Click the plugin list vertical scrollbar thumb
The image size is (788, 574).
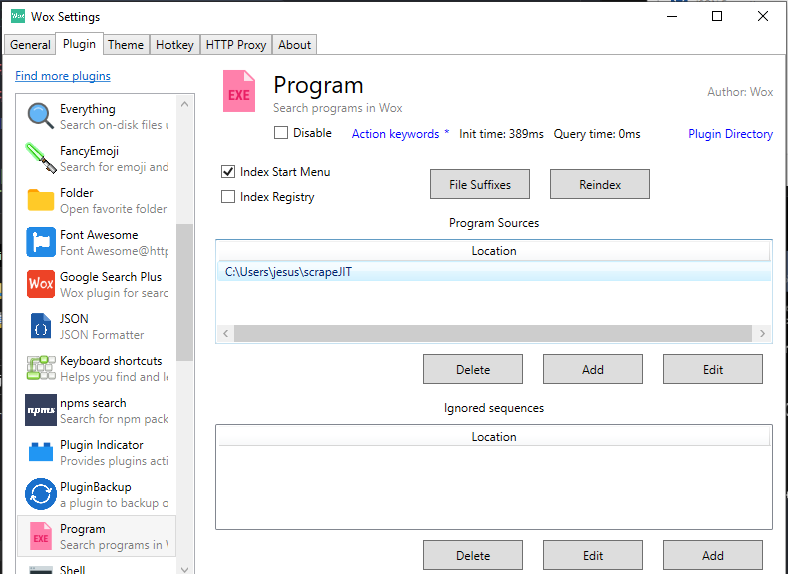(184, 292)
